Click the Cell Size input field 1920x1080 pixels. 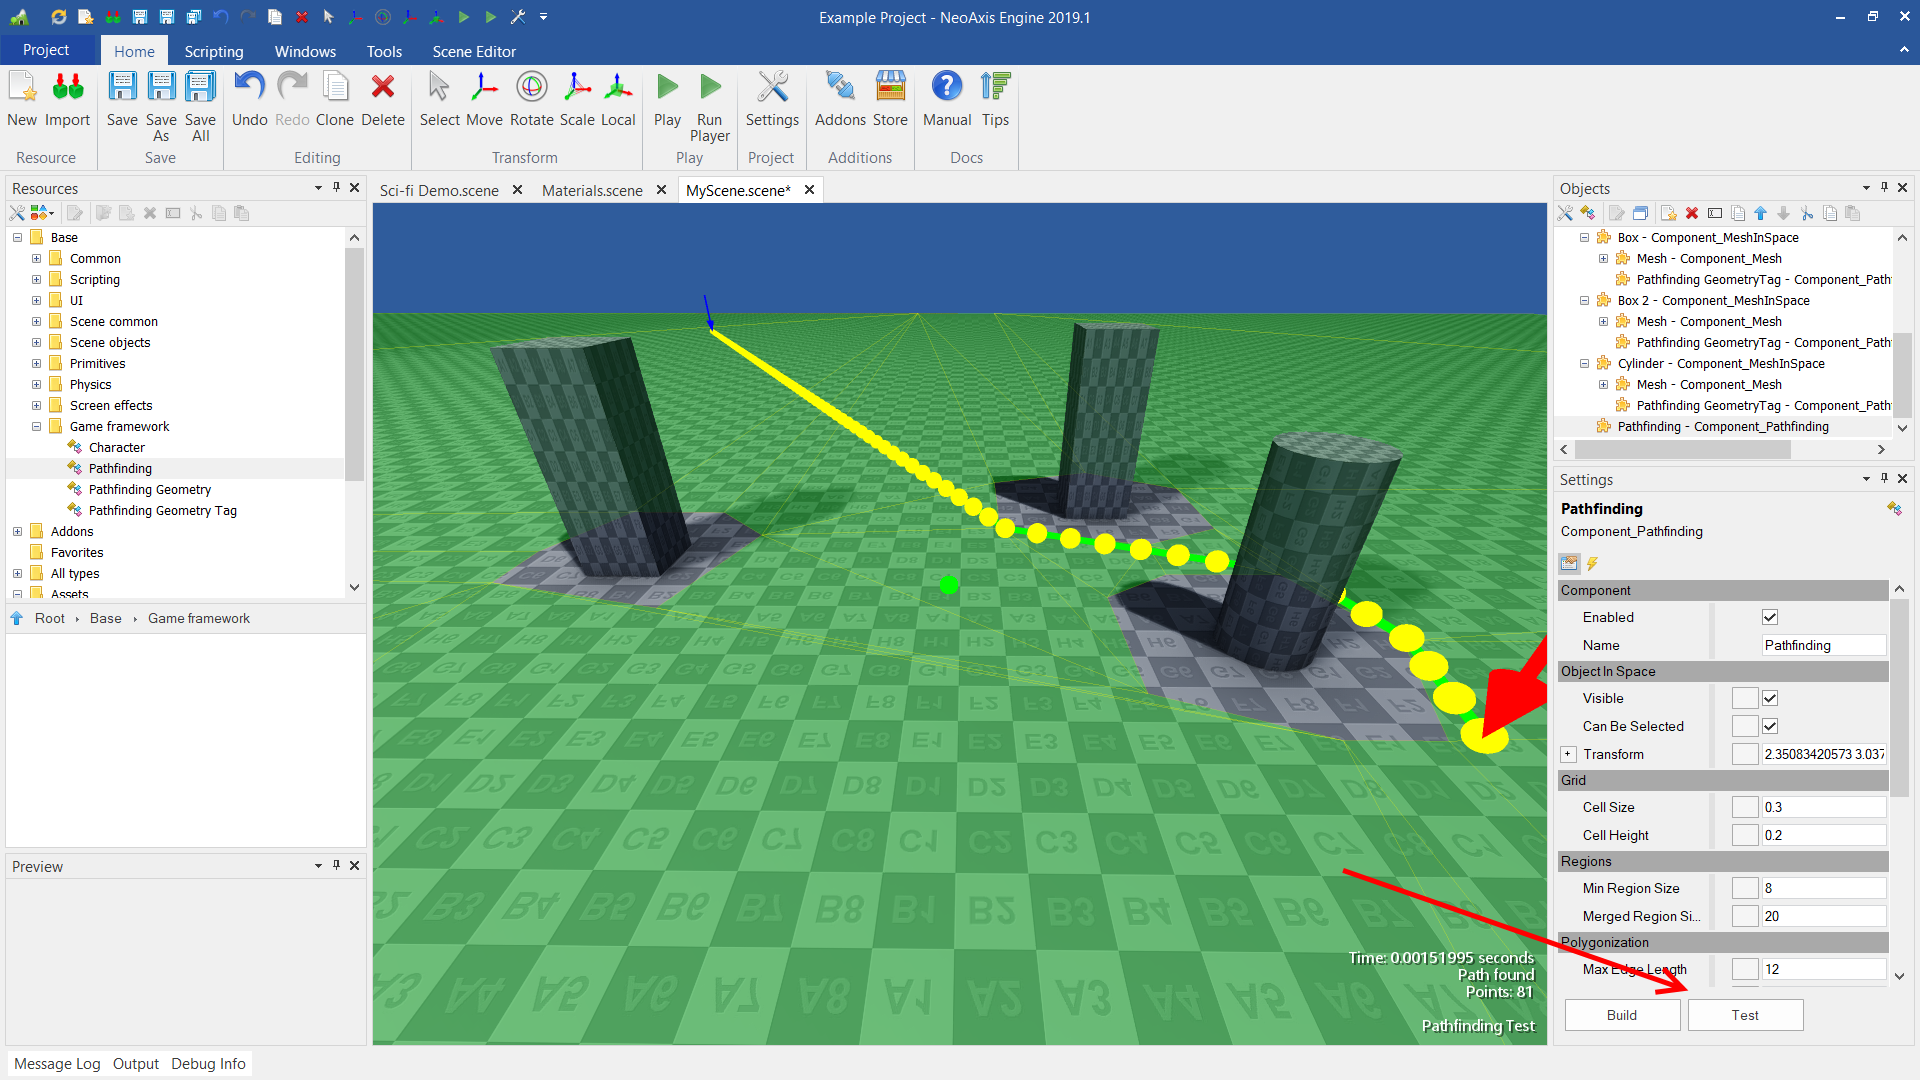pos(1822,808)
